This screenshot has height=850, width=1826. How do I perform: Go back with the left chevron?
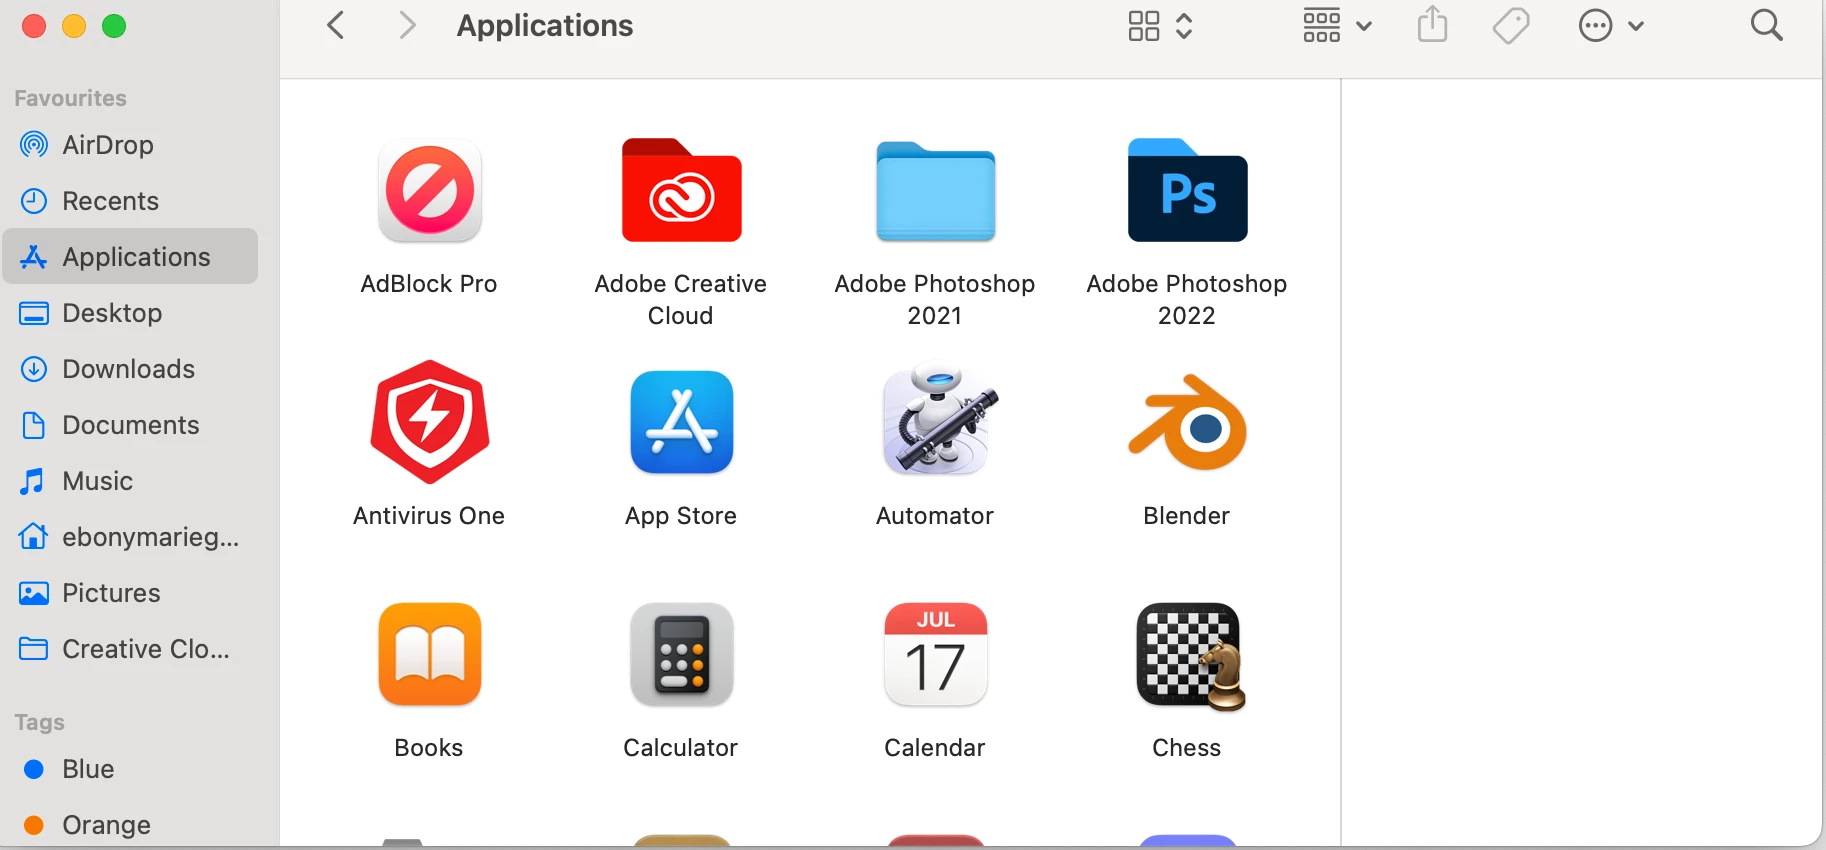336,25
